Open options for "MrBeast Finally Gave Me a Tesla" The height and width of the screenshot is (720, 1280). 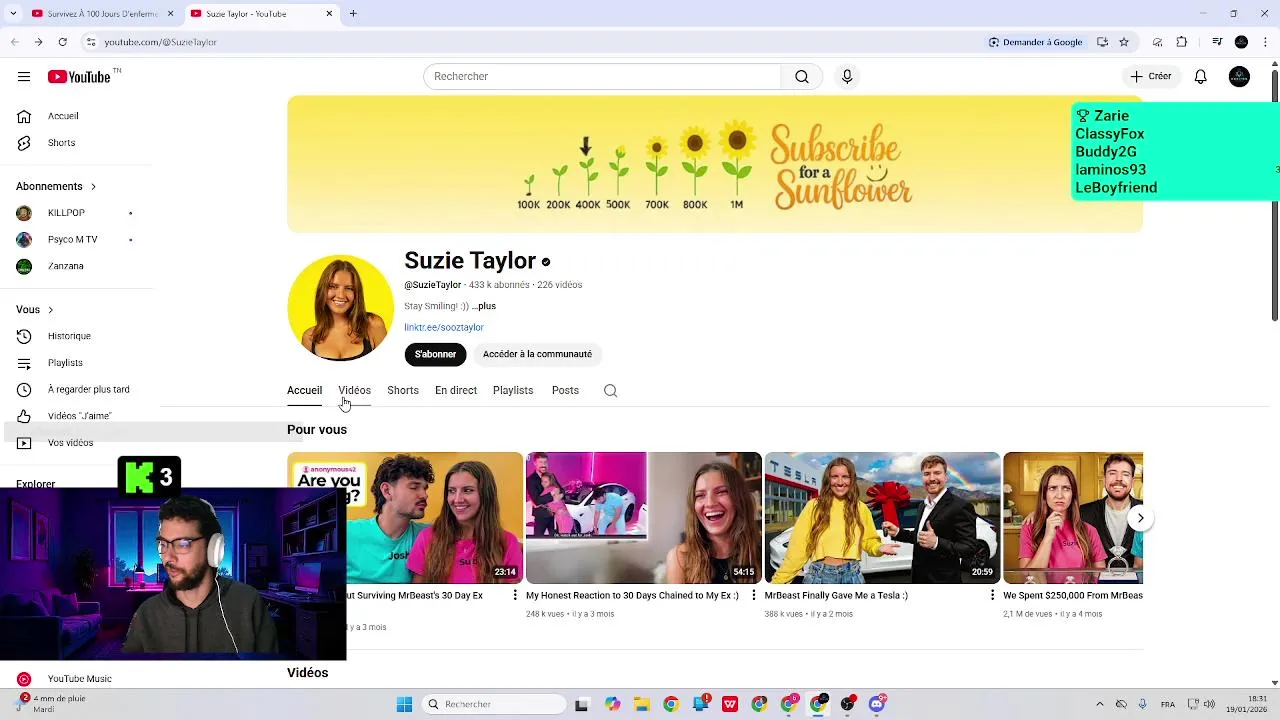click(992, 595)
